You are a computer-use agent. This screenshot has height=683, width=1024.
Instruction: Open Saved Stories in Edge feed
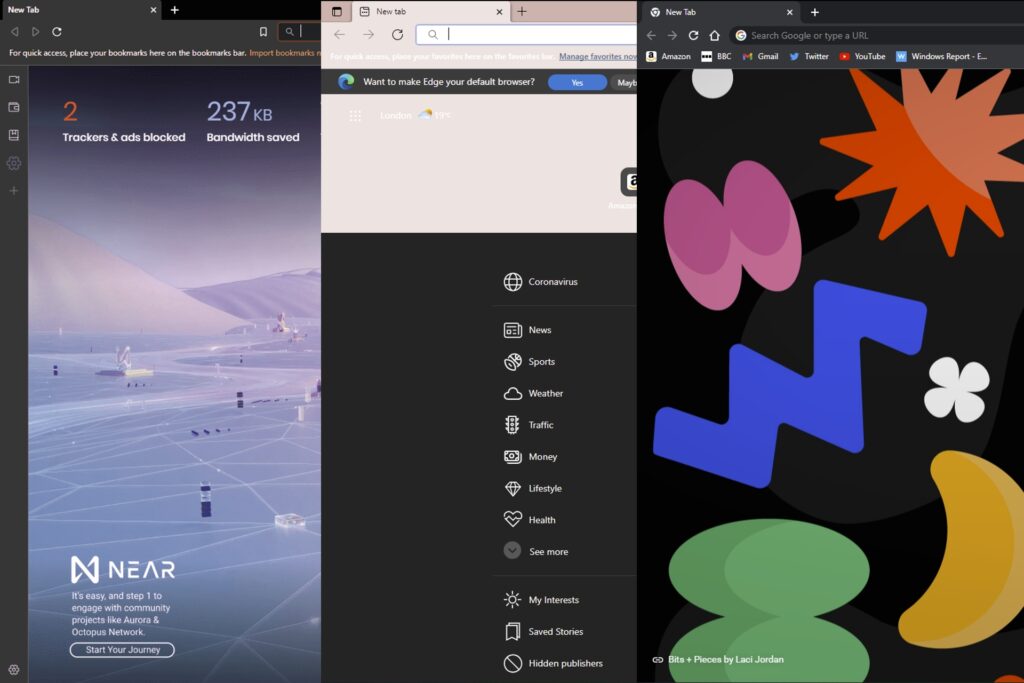point(543,631)
